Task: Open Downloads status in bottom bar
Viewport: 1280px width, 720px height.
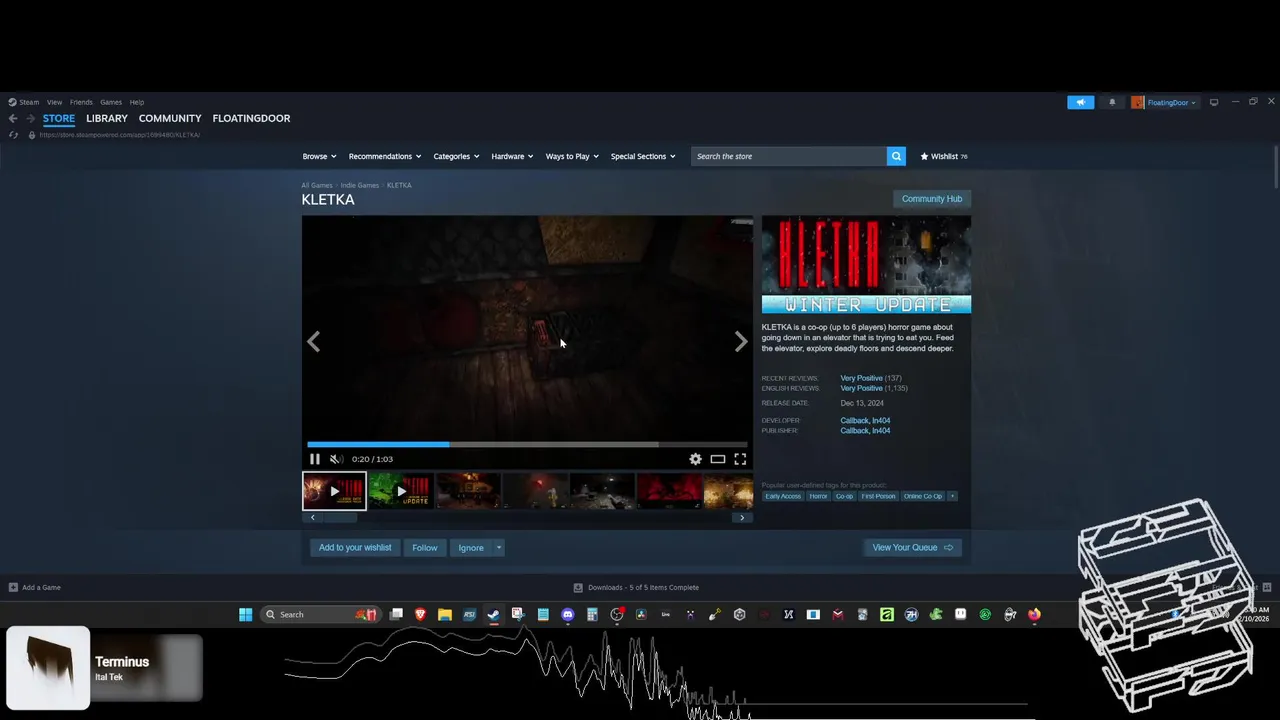Action: pyautogui.click(x=636, y=588)
